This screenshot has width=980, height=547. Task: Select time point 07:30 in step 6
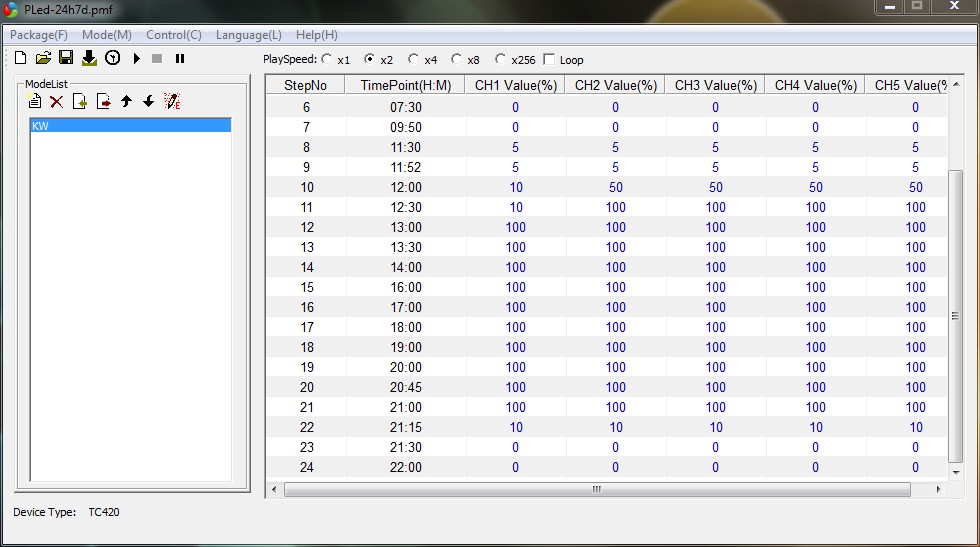[x=406, y=107]
